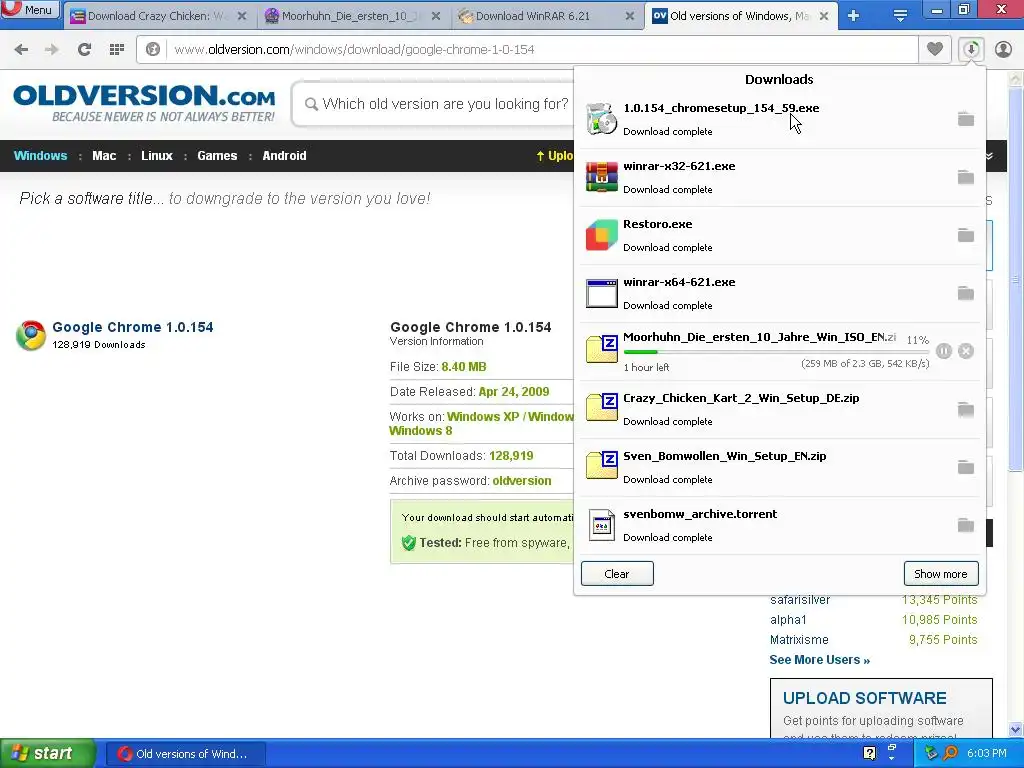The height and width of the screenshot is (768, 1024).
Task: Close the Moorhuhn_Die_ersten_10 tab
Action: click(x=436, y=16)
